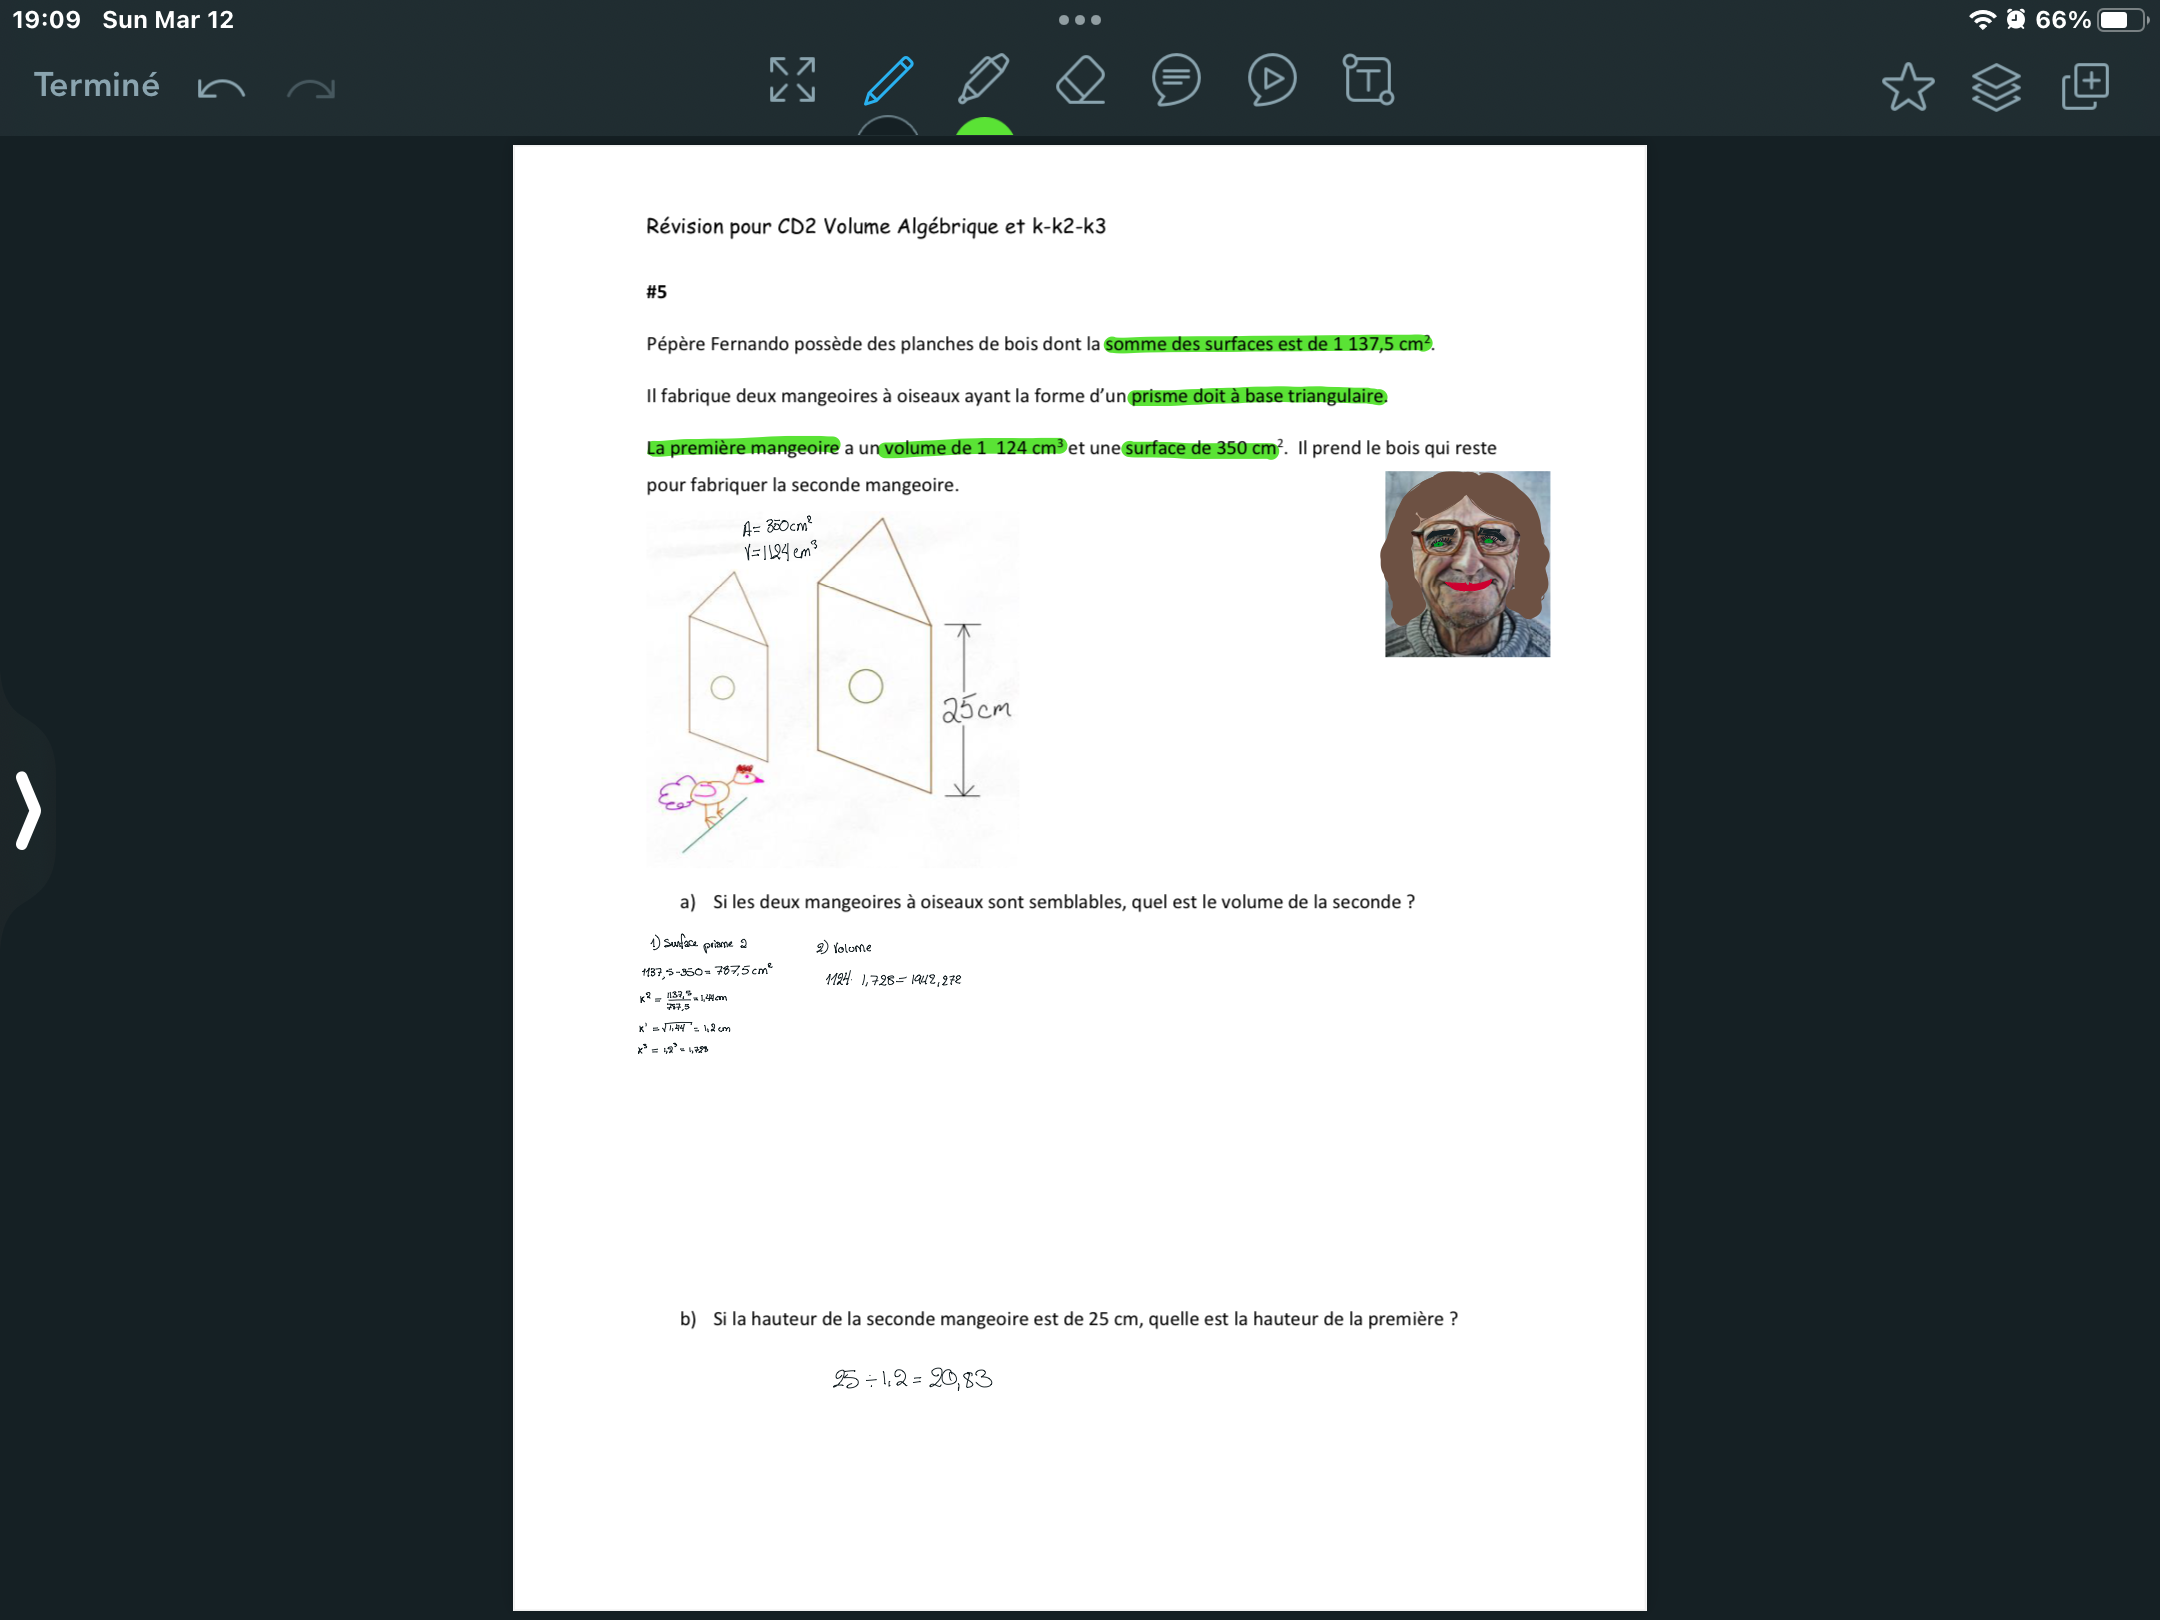Viewport: 2160px width, 1620px height.
Task: Add a new page with plus icon
Action: click(2085, 86)
